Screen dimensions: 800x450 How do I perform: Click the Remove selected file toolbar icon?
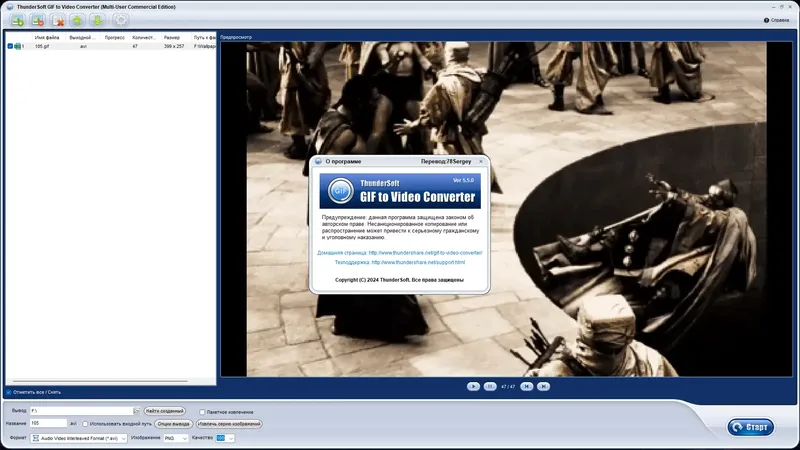pyautogui.click(x=38, y=20)
